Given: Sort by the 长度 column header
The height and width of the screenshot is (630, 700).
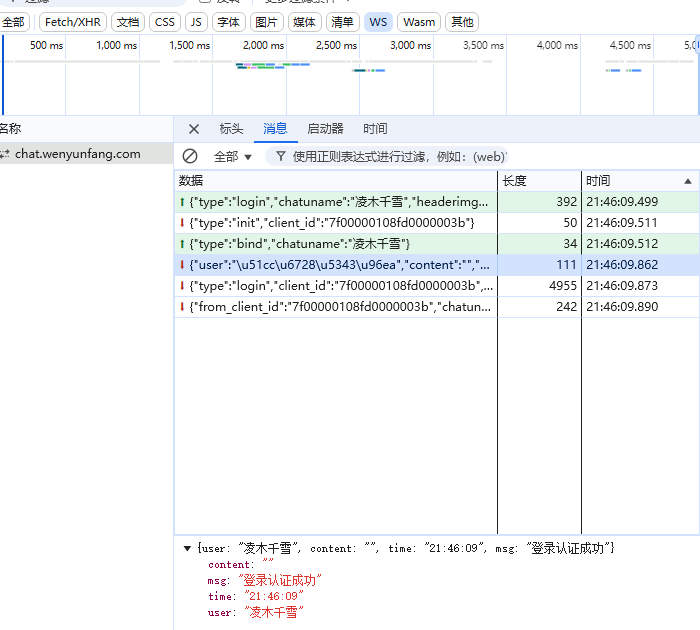Looking at the screenshot, I should (539, 181).
